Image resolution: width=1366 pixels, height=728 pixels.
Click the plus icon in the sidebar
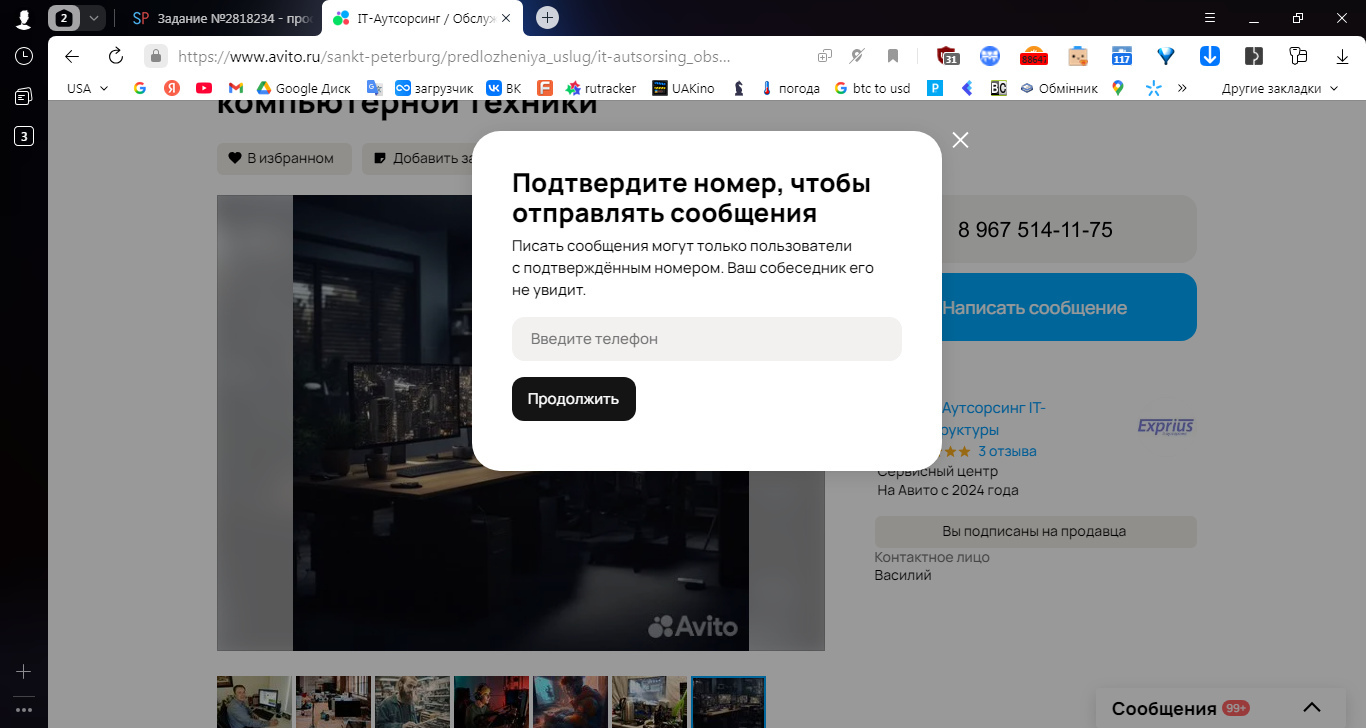[x=24, y=672]
